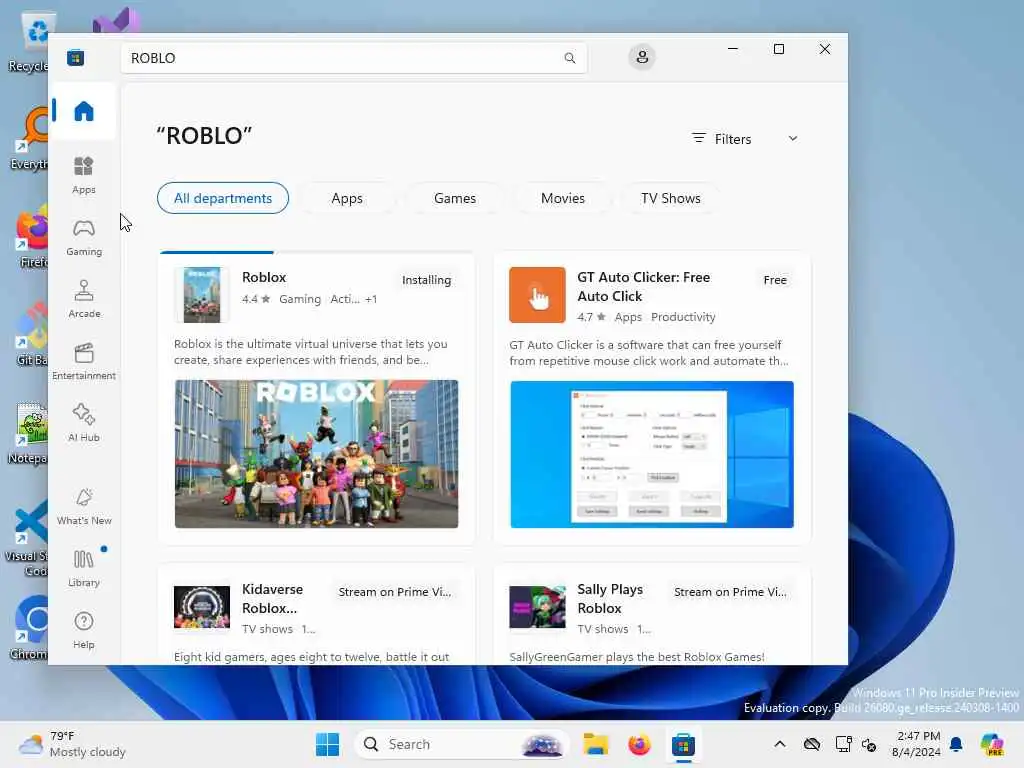Click the clock showing 2:47 PM
The image size is (1024, 768).
coord(916,744)
